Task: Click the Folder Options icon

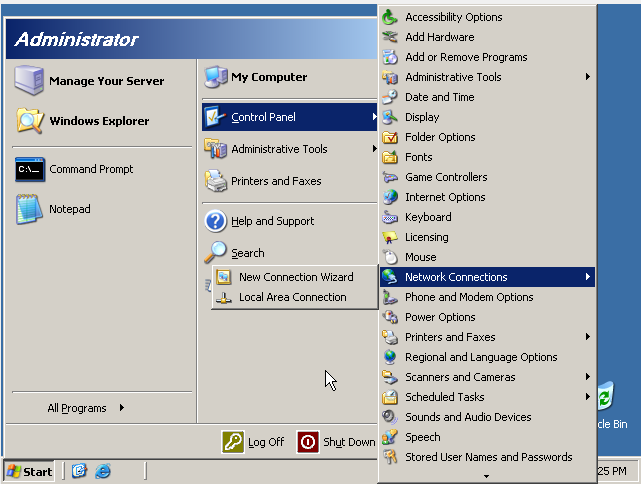Action: [x=390, y=137]
